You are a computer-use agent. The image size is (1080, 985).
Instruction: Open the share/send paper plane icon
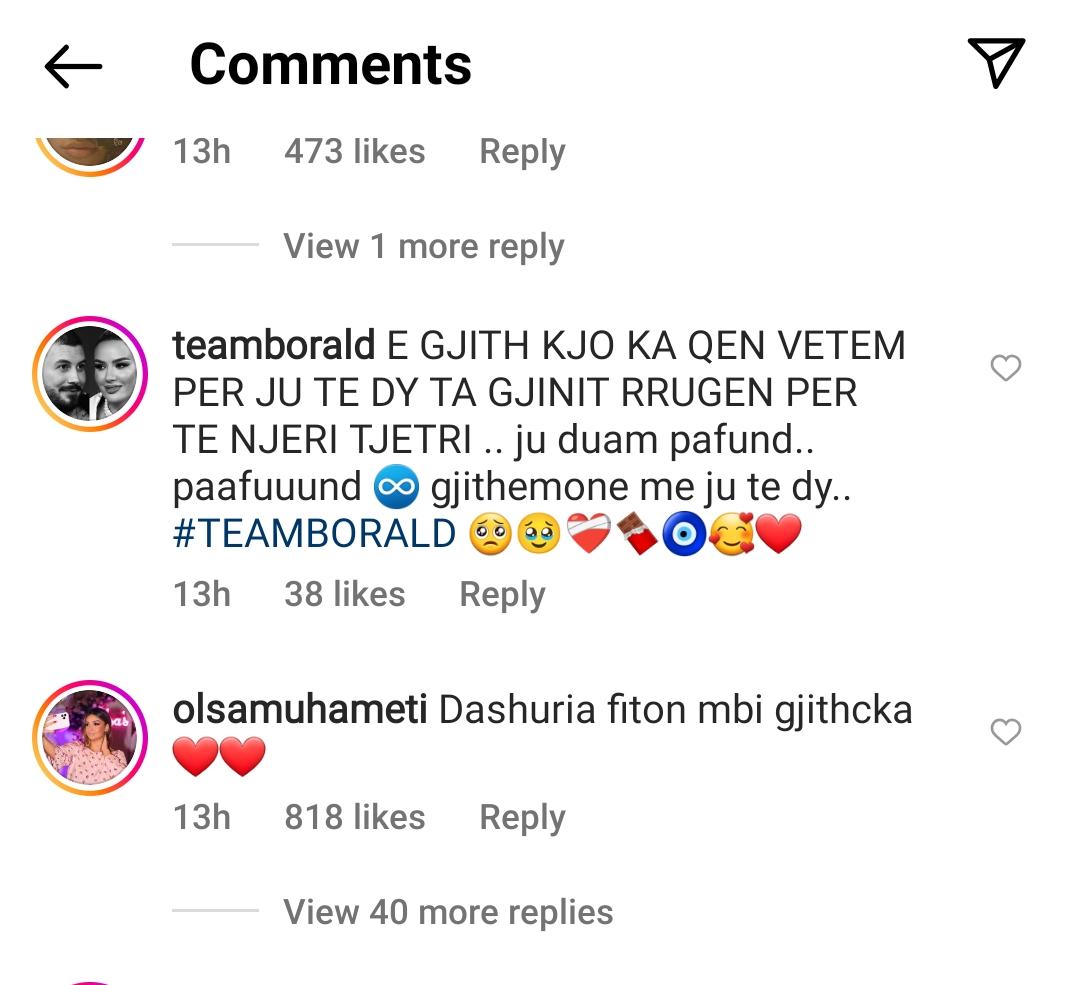pyautogui.click(x=996, y=63)
